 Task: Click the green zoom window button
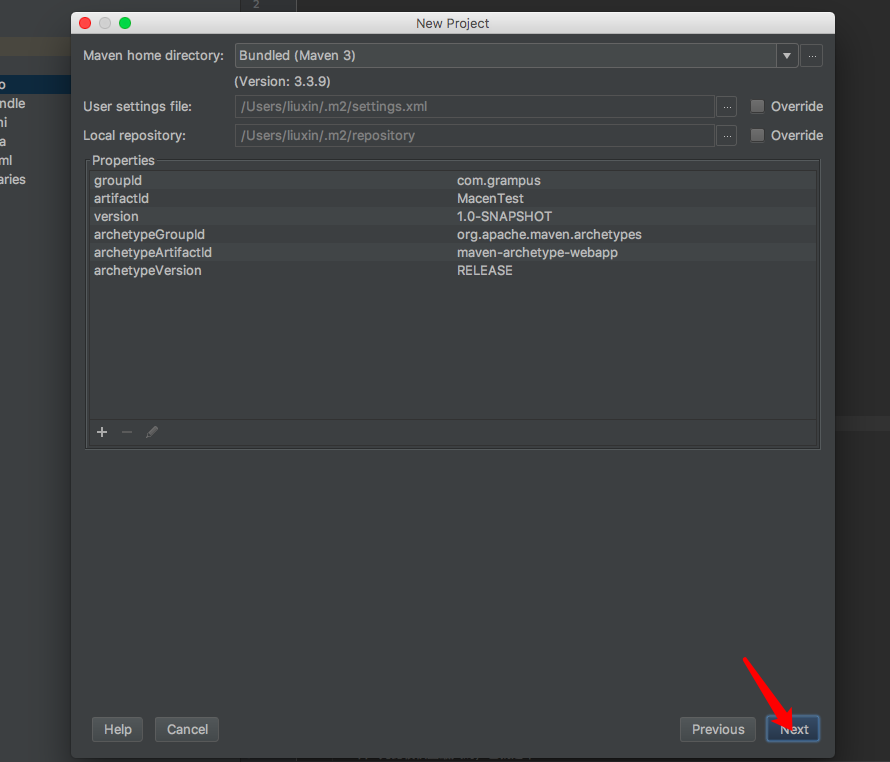[125, 23]
